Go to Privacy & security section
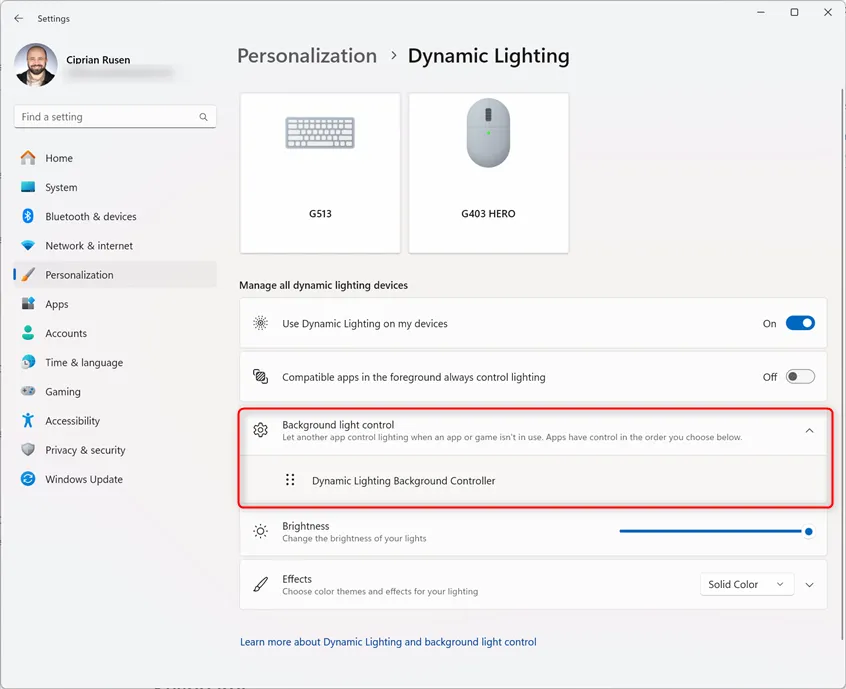 pyautogui.click(x=85, y=450)
